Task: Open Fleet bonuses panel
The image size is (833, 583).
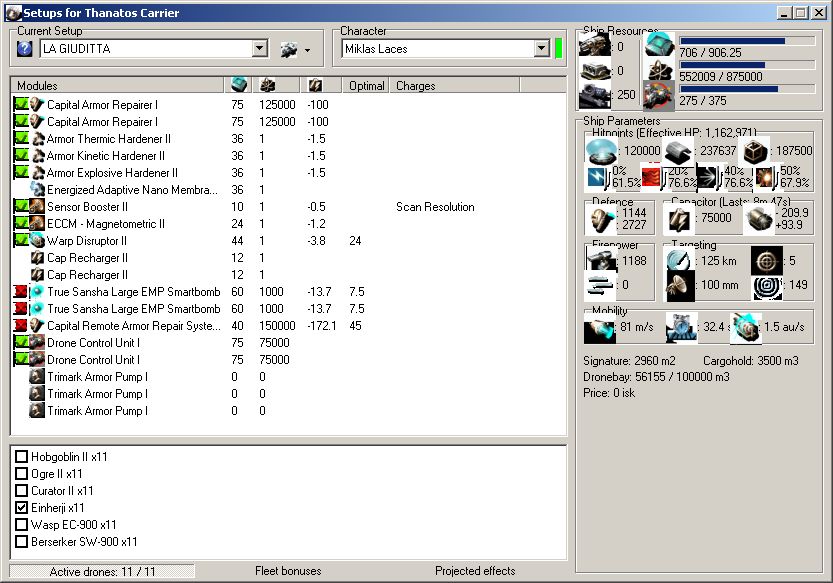Action: (288, 571)
